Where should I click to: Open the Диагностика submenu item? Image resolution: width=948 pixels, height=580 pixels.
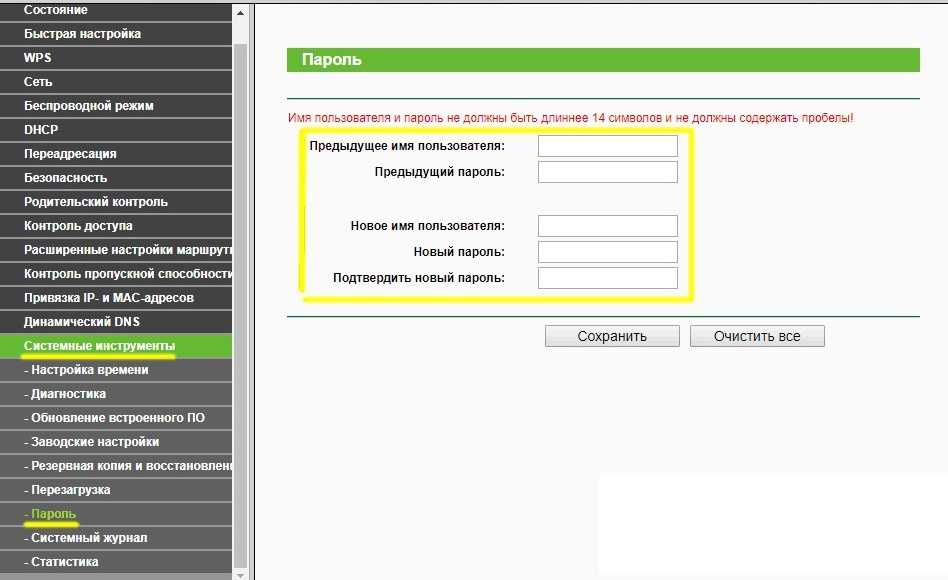pyautogui.click(x=68, y=394)
